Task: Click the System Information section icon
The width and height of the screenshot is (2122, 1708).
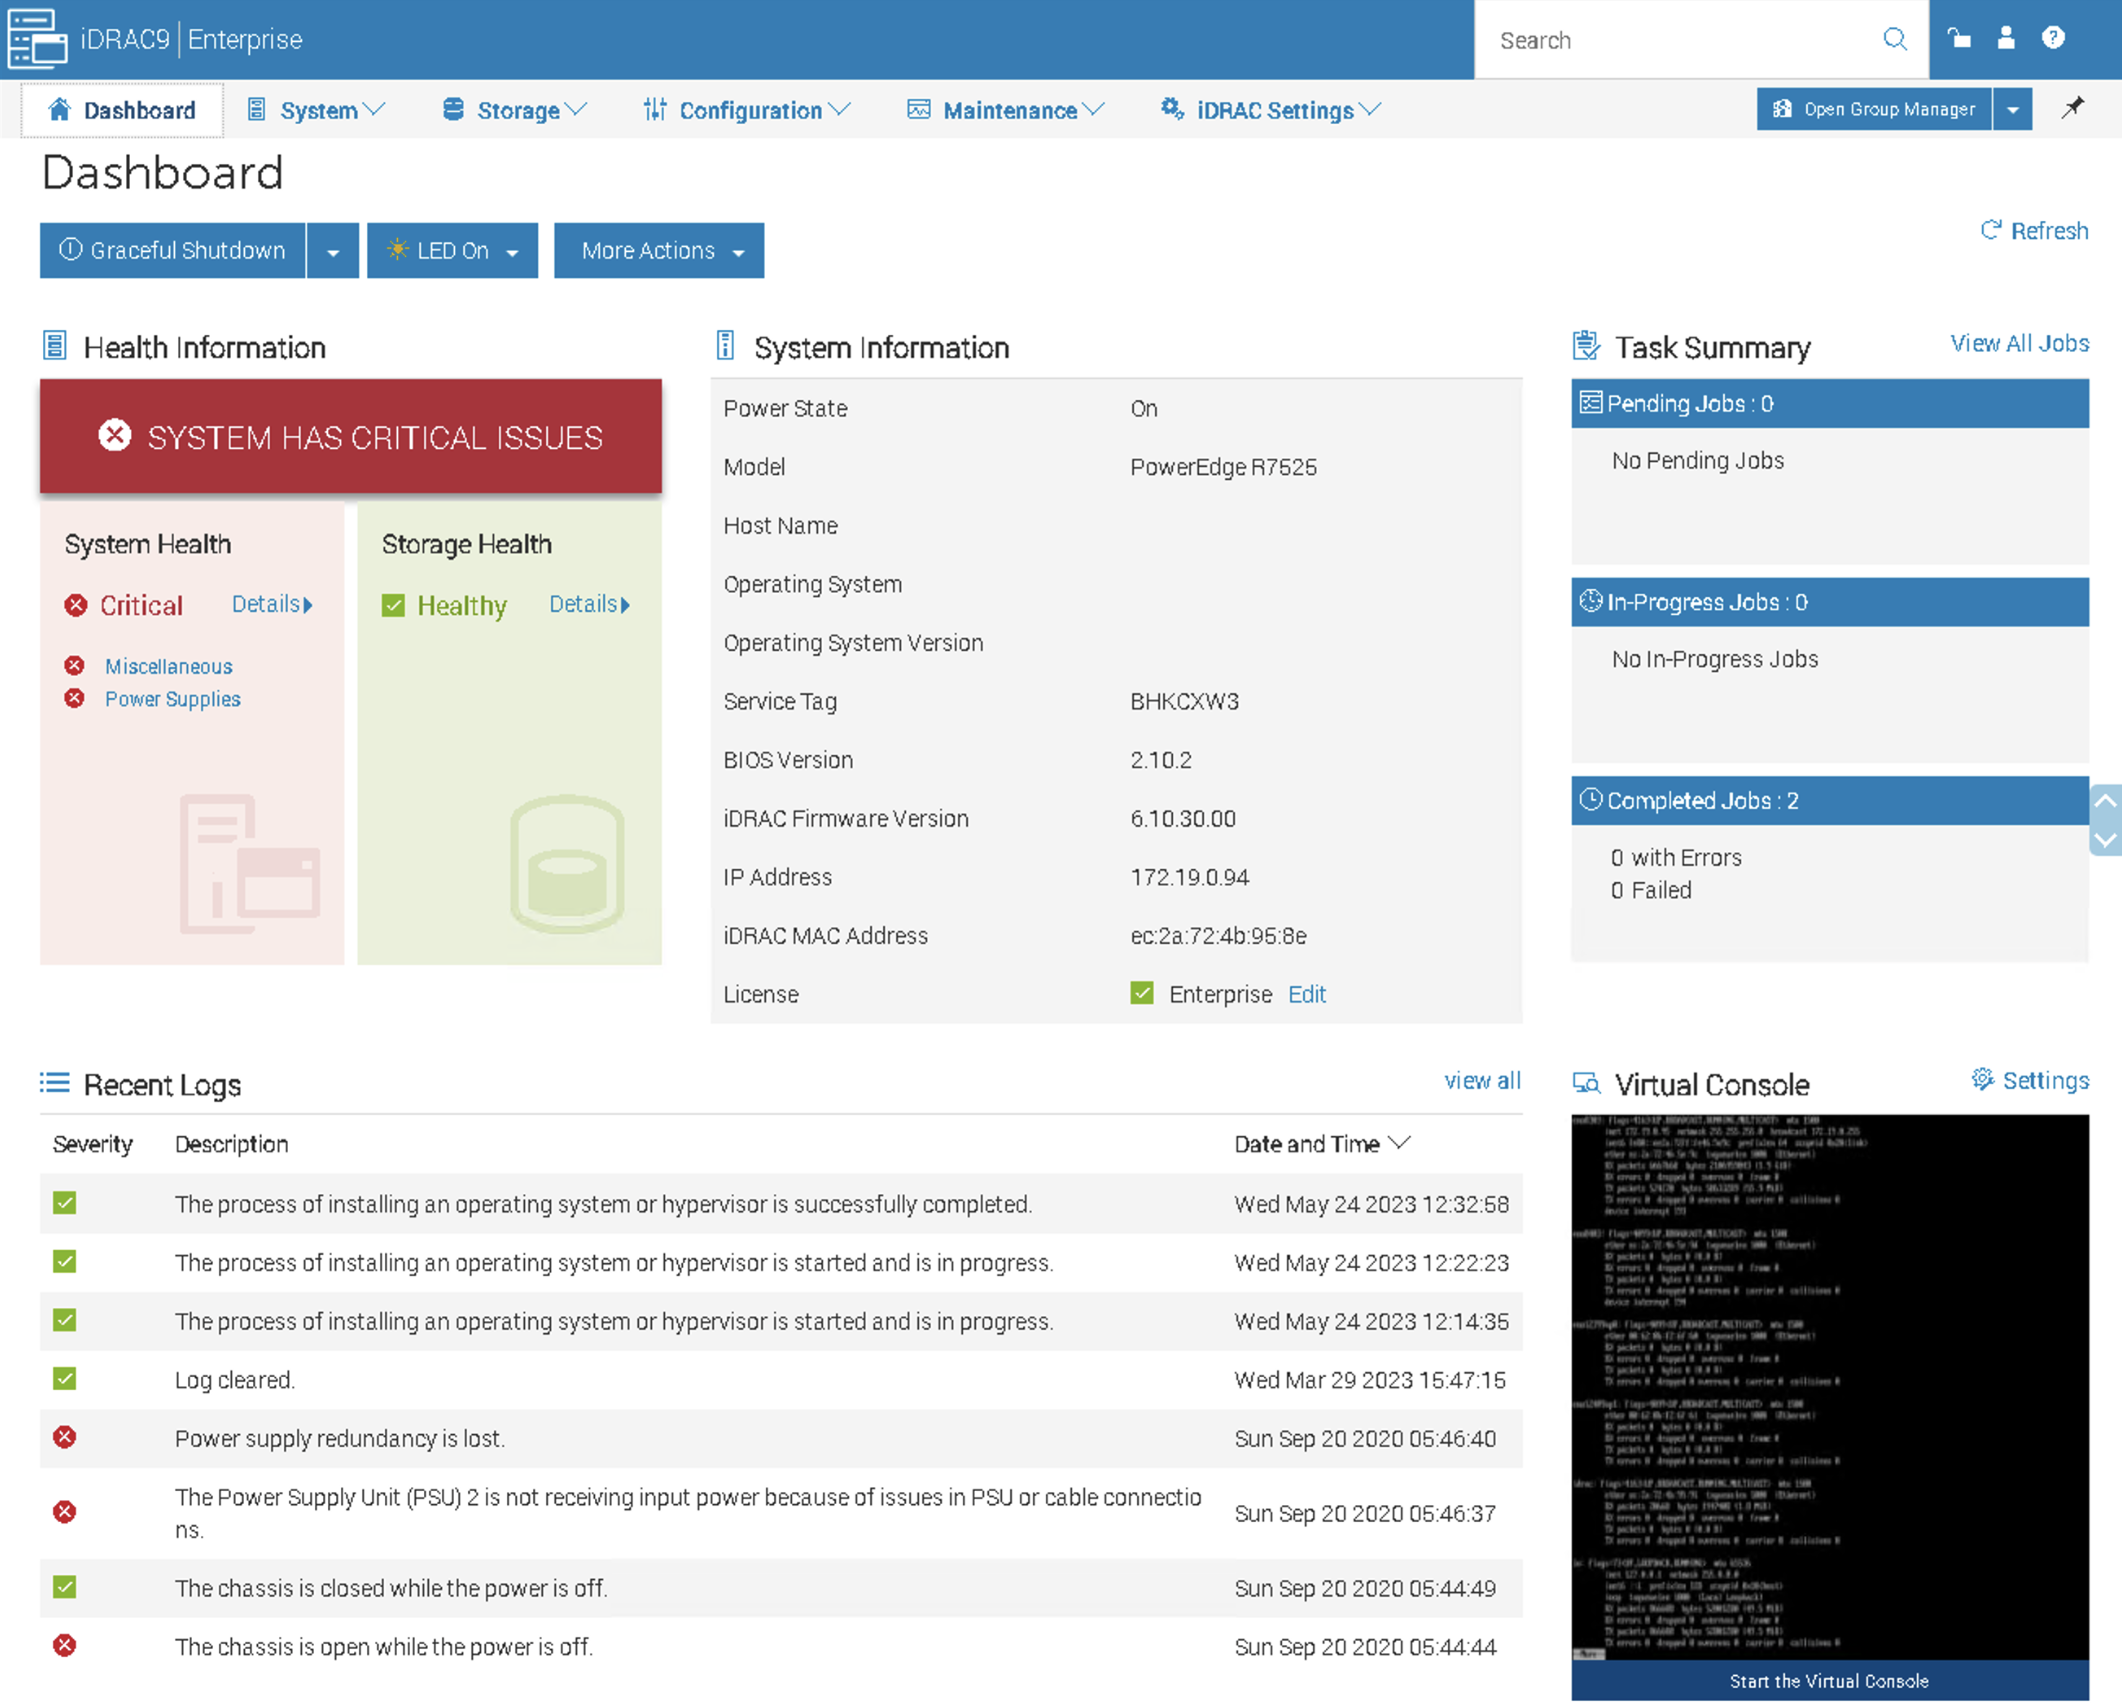Action: (726, 346)
